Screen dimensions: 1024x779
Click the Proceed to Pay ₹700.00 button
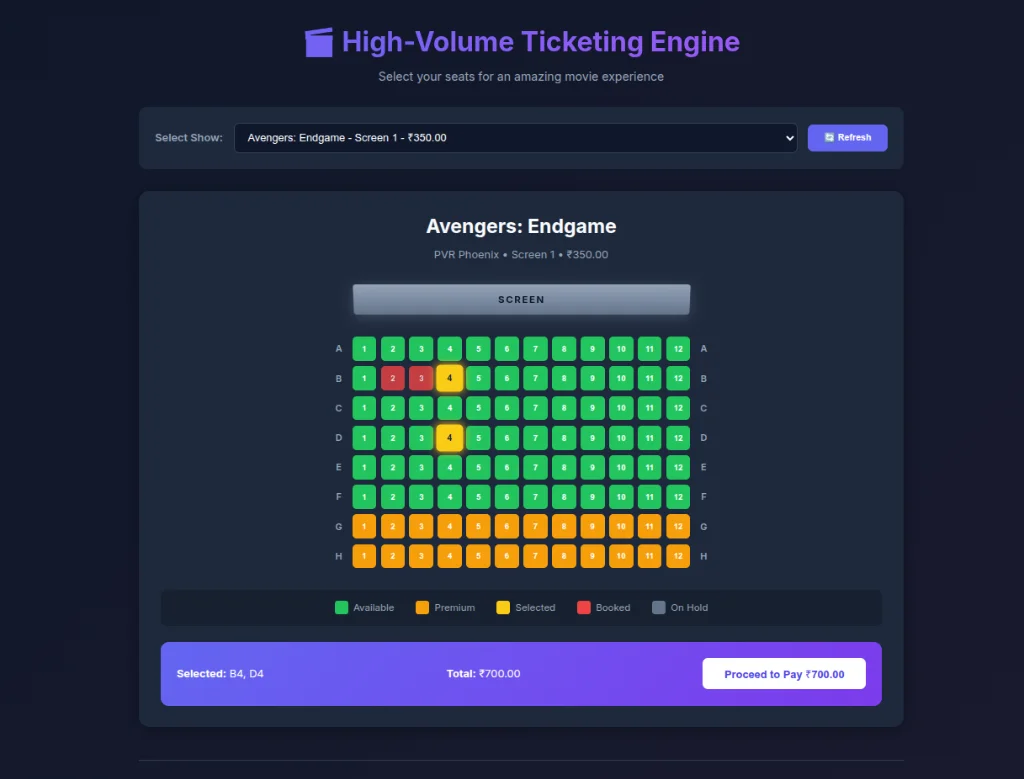(x=784, y=673)
